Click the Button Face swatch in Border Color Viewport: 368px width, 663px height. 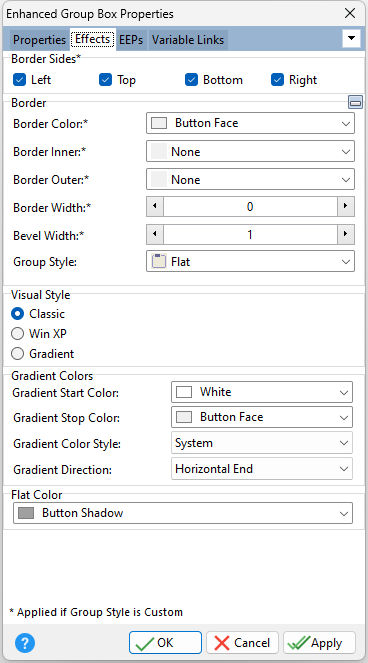[159, 123]
